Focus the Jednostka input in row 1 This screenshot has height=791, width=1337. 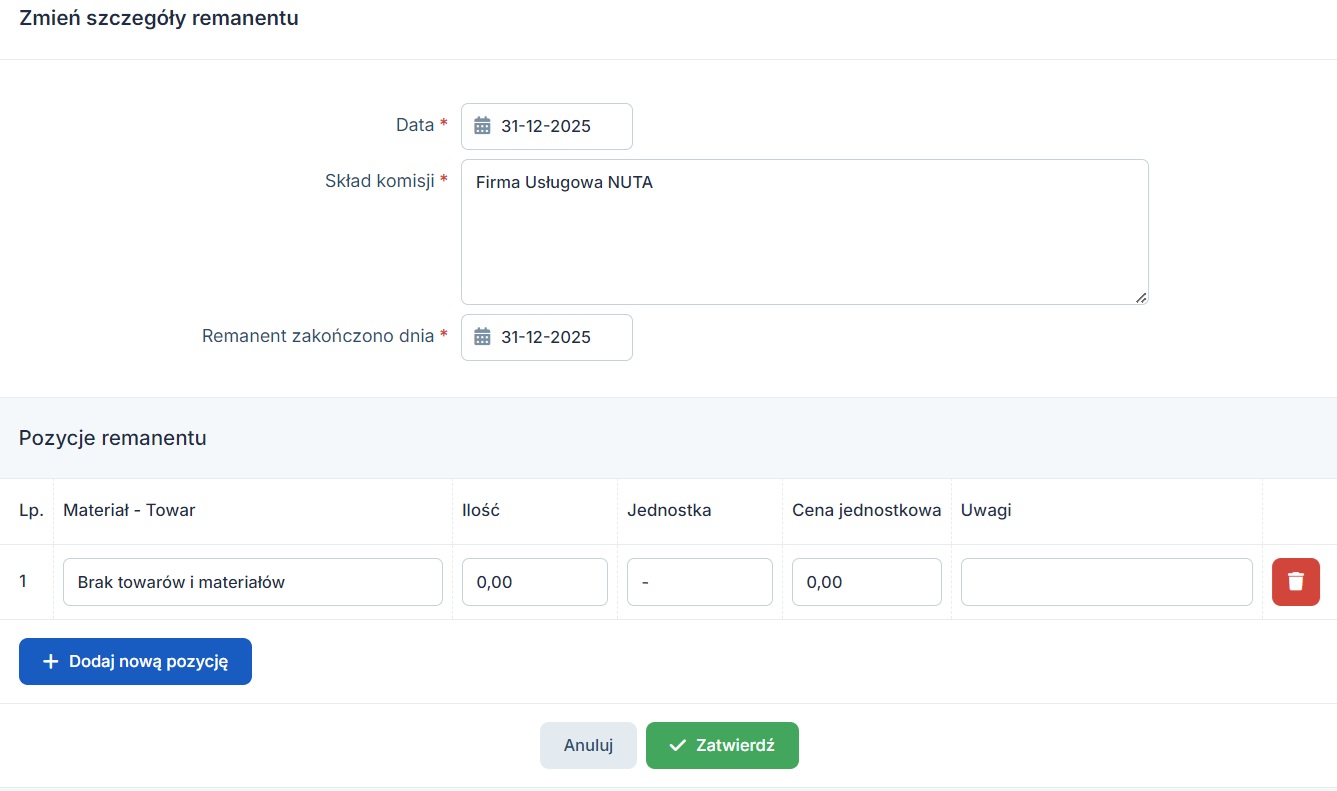pyautogui.click(x=699, y=582)
